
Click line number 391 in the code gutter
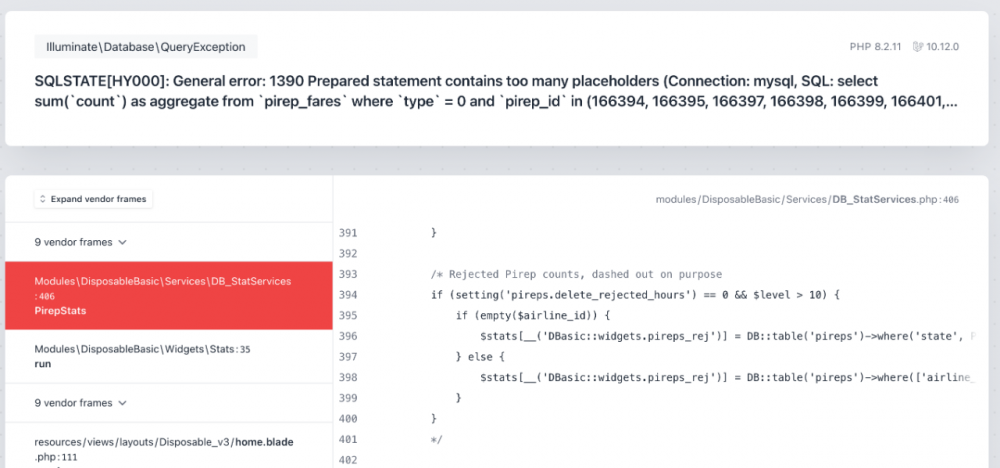click(x=348, y=233)
